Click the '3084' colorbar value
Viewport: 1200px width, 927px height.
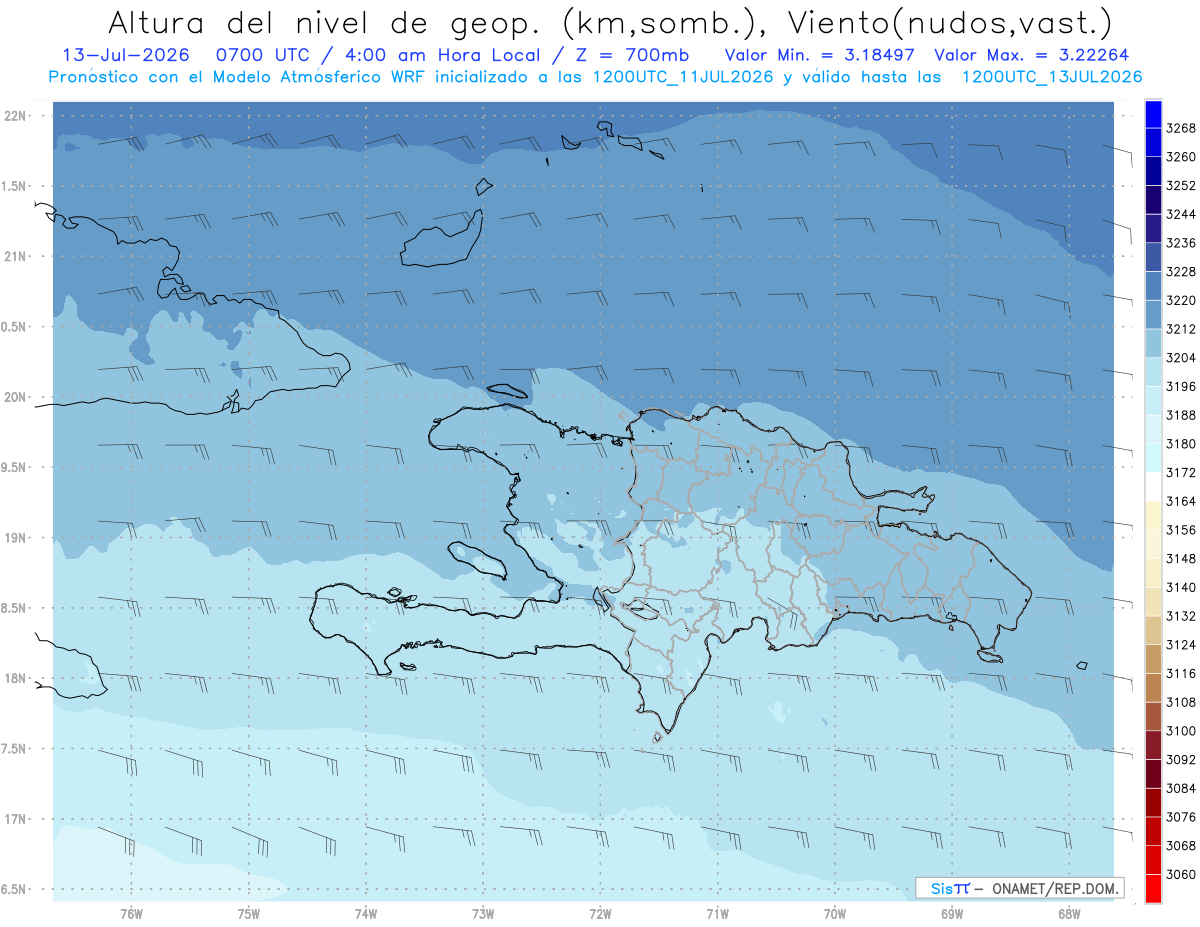coord(1181,788)
